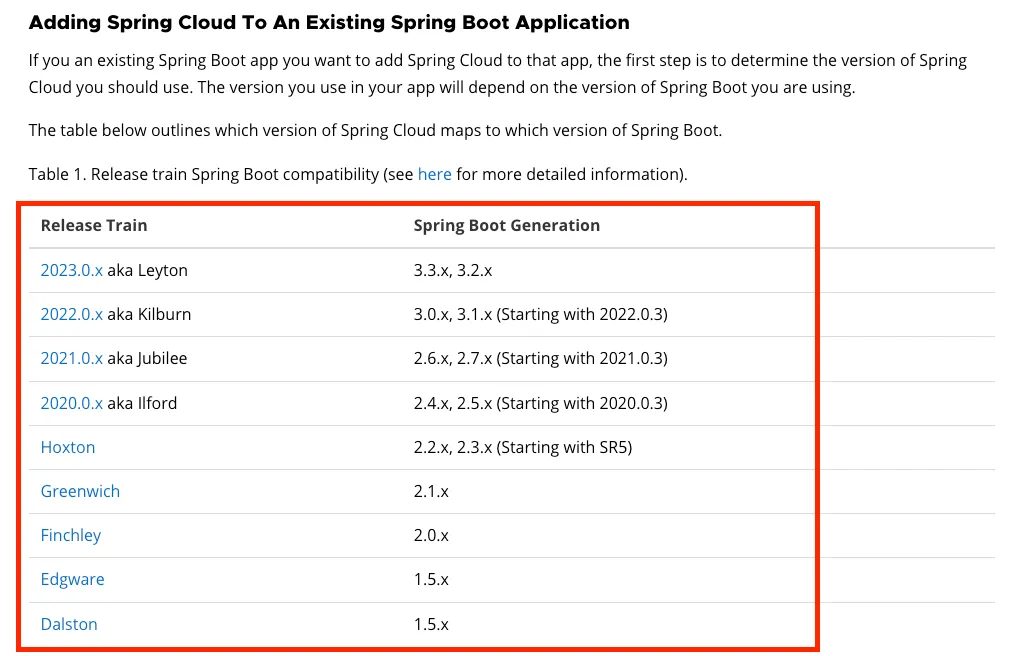Click the 'aka Leyton' text
The width and height of the screenshot is (1019, 656).
coord(148,270)
